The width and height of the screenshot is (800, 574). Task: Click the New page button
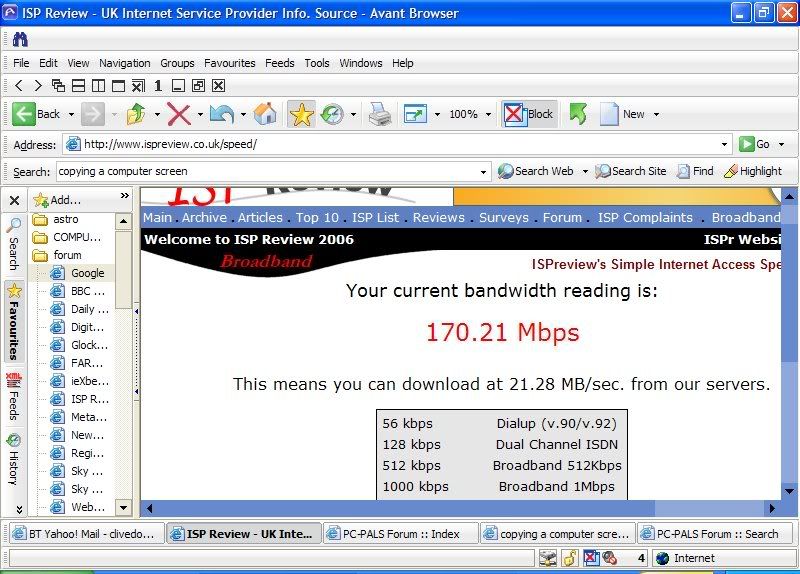tap(621, 114)
